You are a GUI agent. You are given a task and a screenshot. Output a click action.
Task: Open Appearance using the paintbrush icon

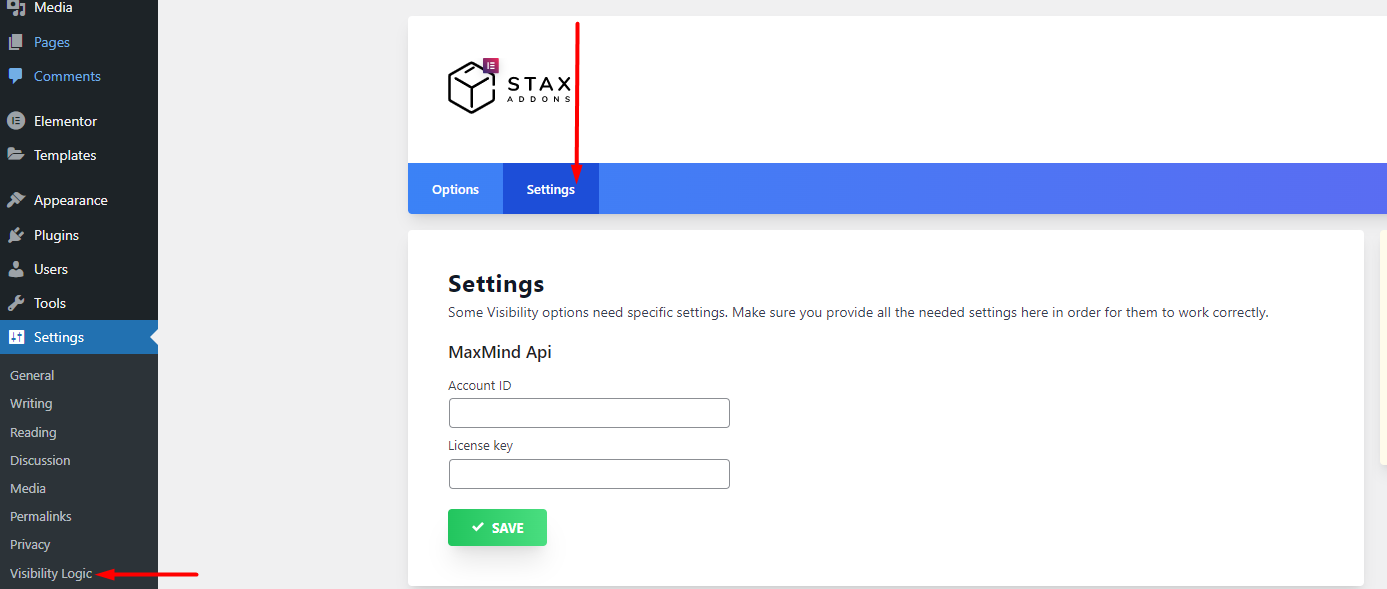[x=17, y=199]
